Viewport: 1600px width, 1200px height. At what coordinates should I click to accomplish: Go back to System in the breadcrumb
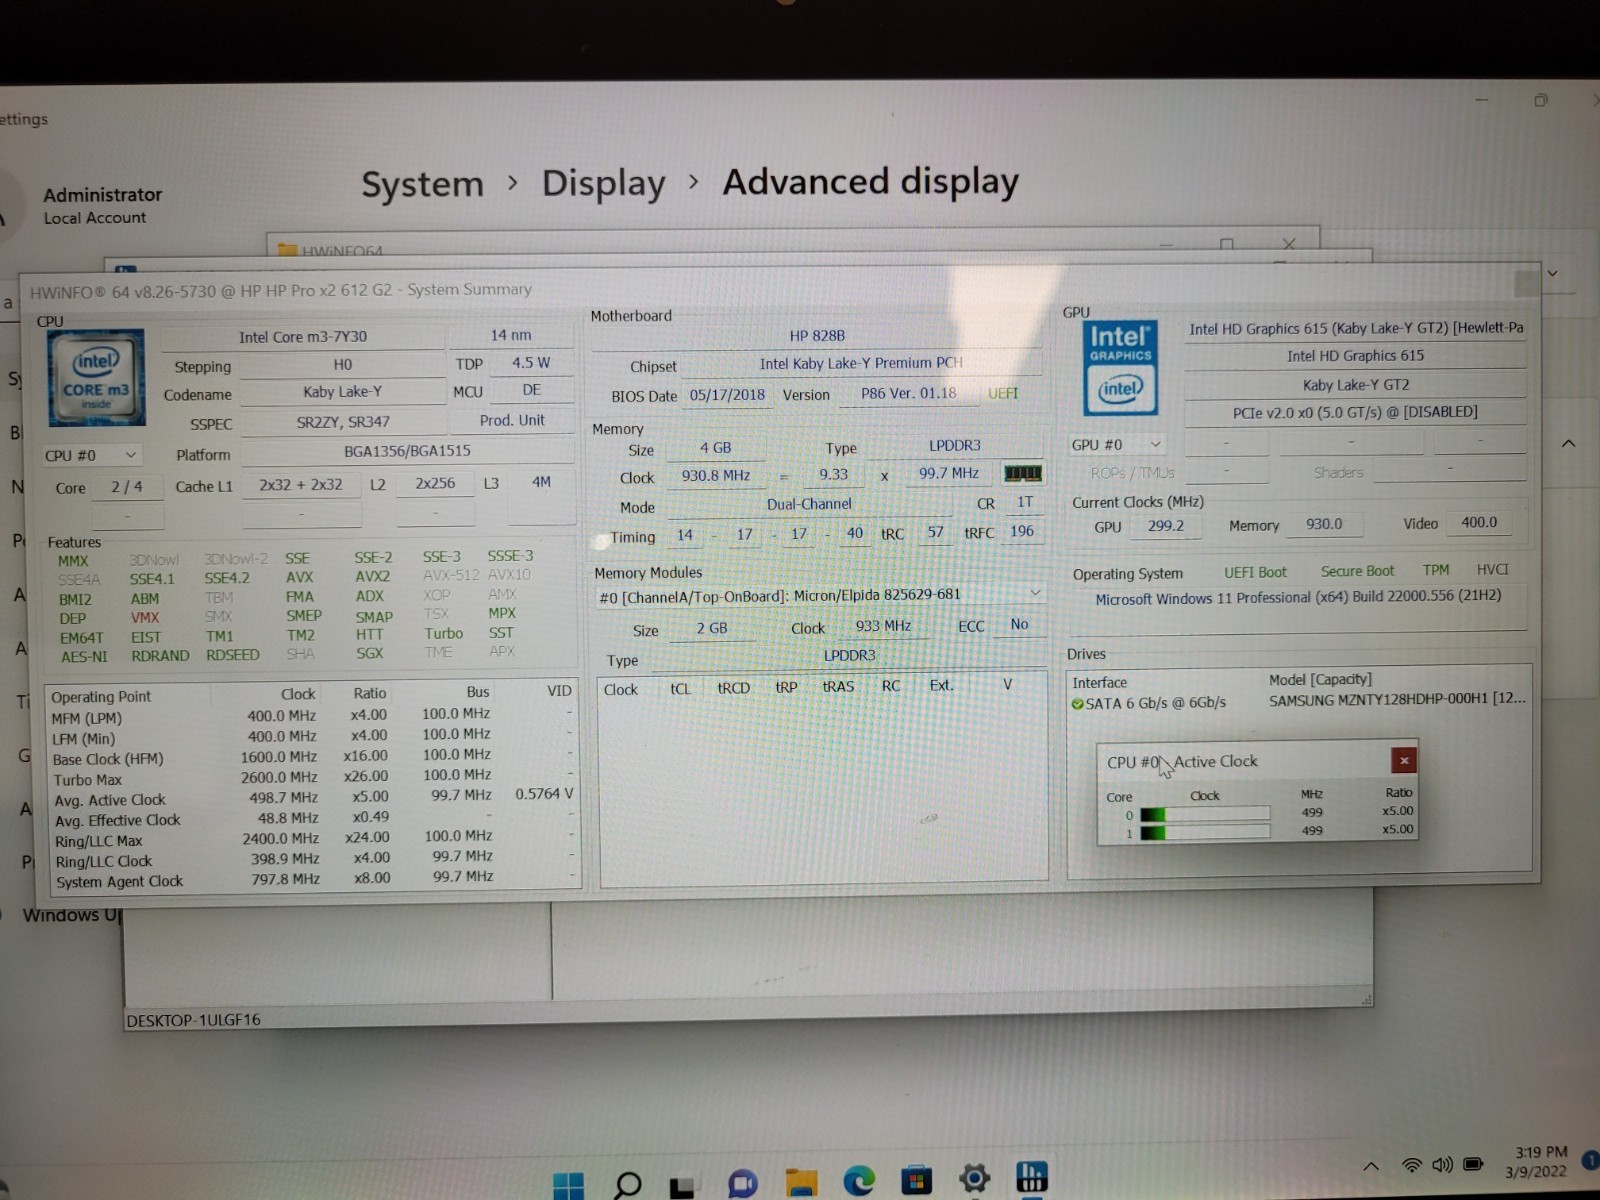pos(422,185)
